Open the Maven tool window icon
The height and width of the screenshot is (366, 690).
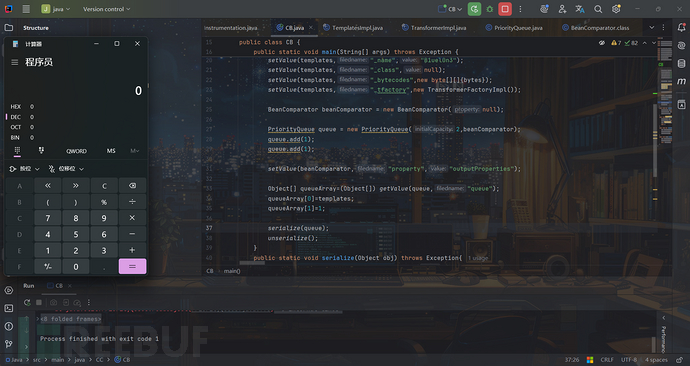pyautogui.click(x=681, y=81)
